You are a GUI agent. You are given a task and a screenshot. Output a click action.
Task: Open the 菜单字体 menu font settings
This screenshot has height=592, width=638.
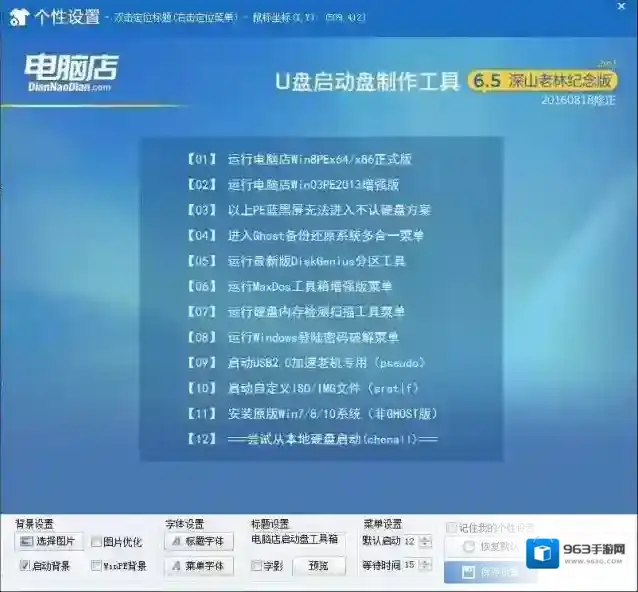pos(199,566)
